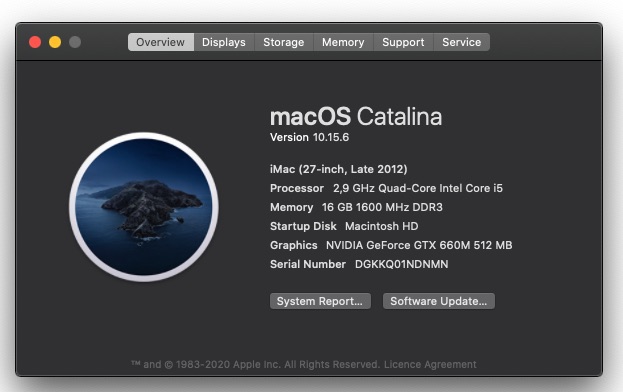Click the macOS Catalina island icon
This screenshot has height=392, width=623.
pos(144,207)
